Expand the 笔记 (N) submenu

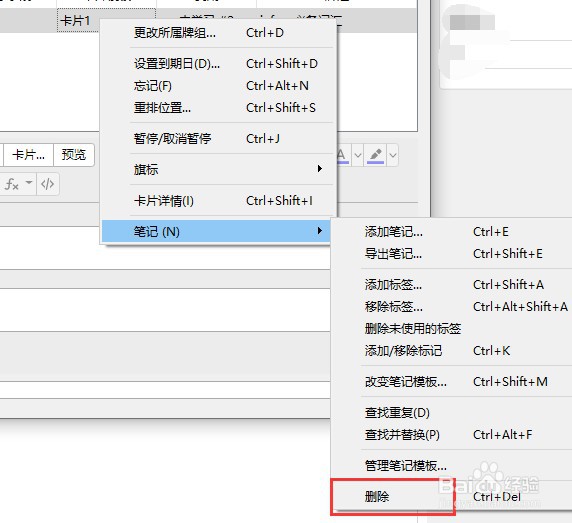(x=216, y=232)
